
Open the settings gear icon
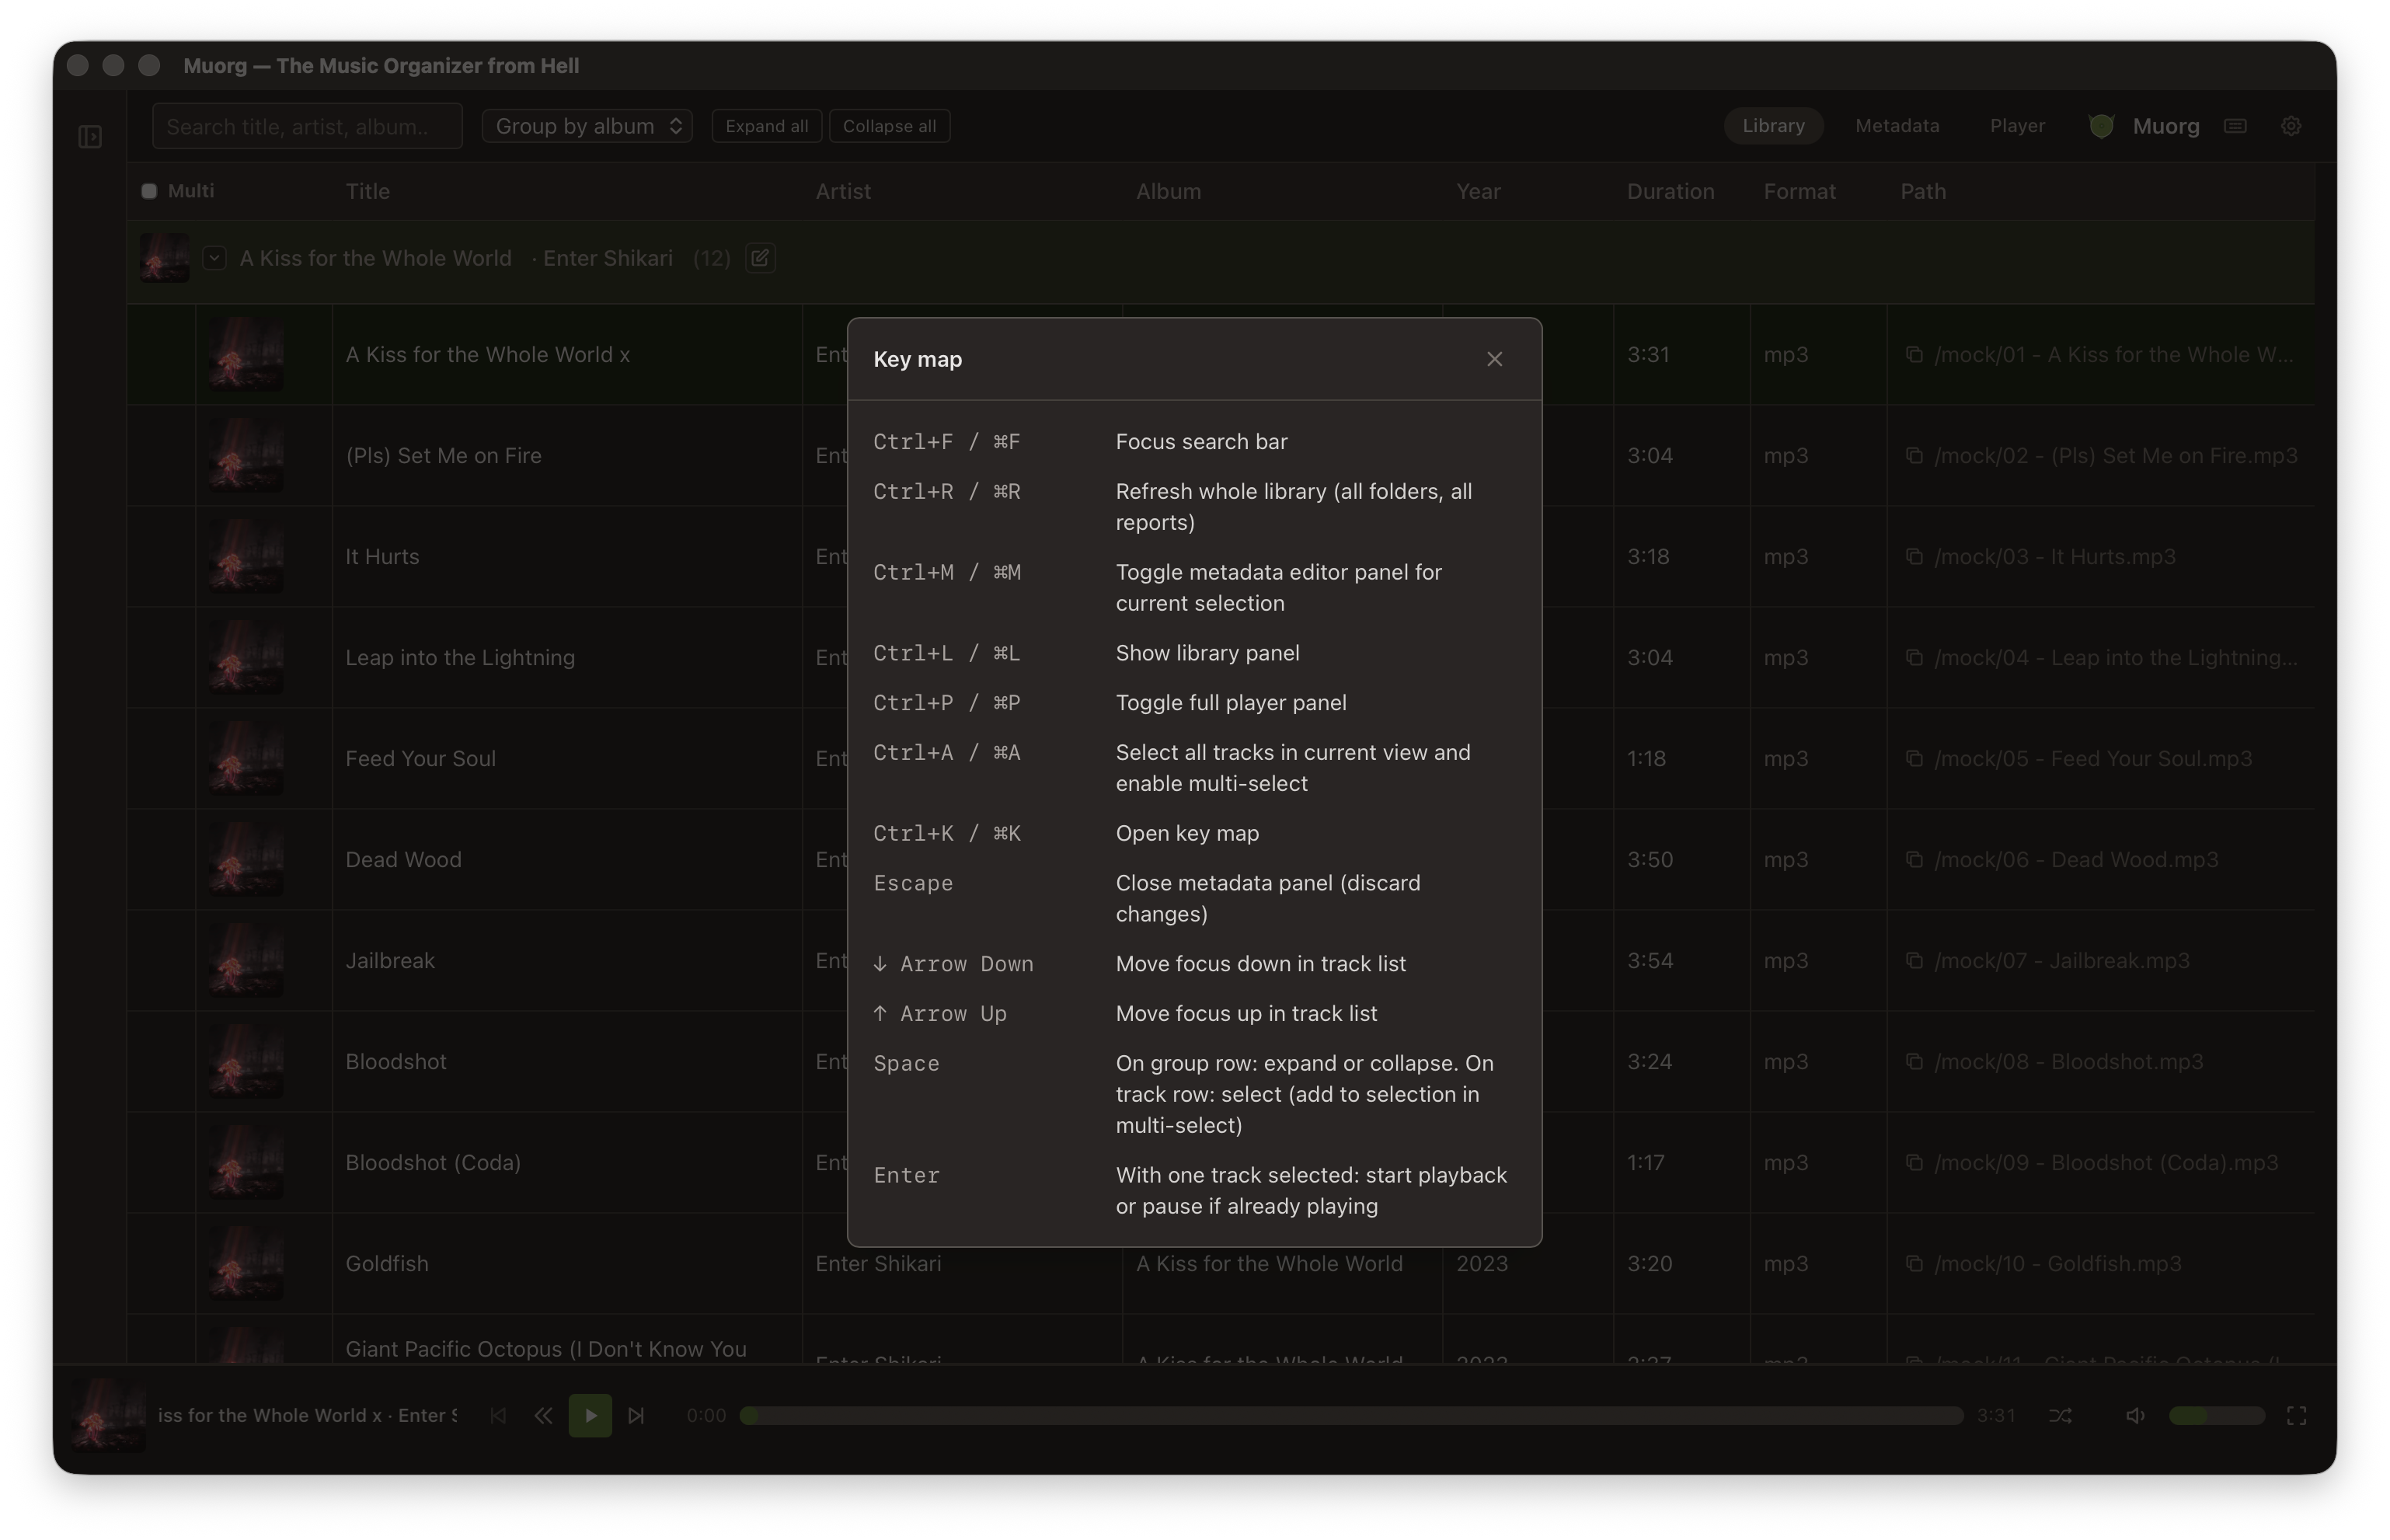[2291, 126]
